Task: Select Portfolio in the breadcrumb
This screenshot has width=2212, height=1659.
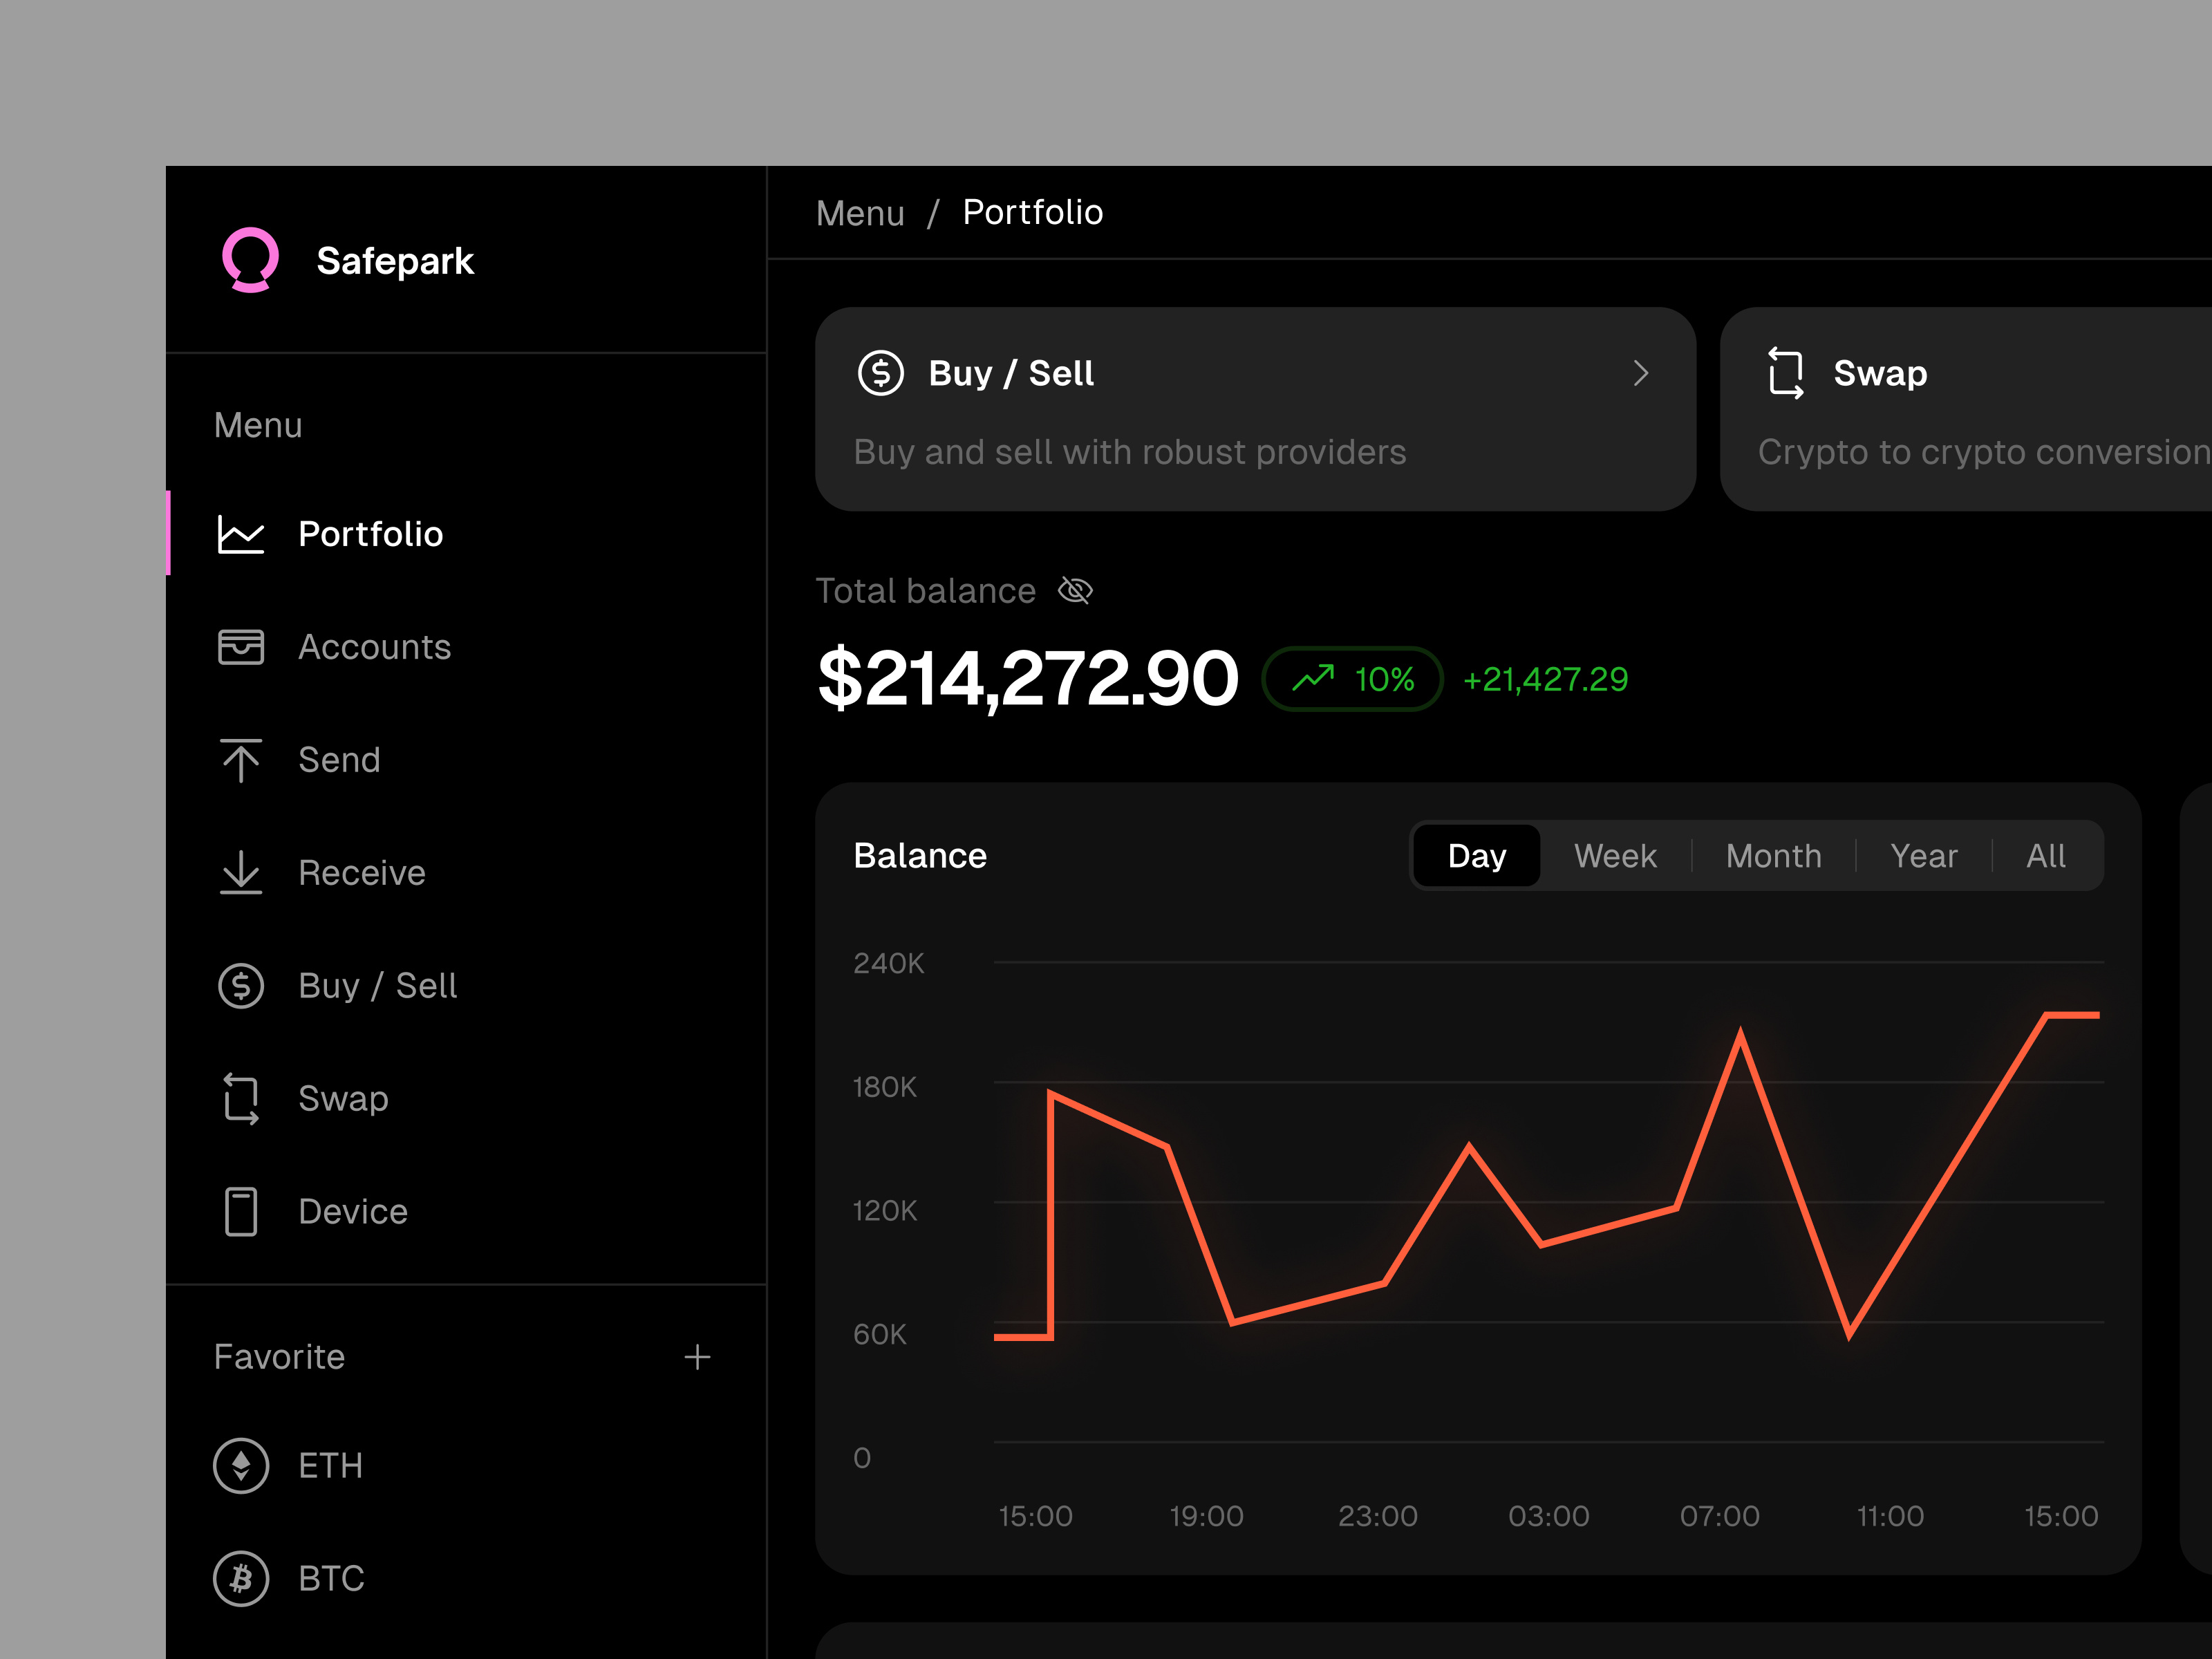Action: [1033, 212]
